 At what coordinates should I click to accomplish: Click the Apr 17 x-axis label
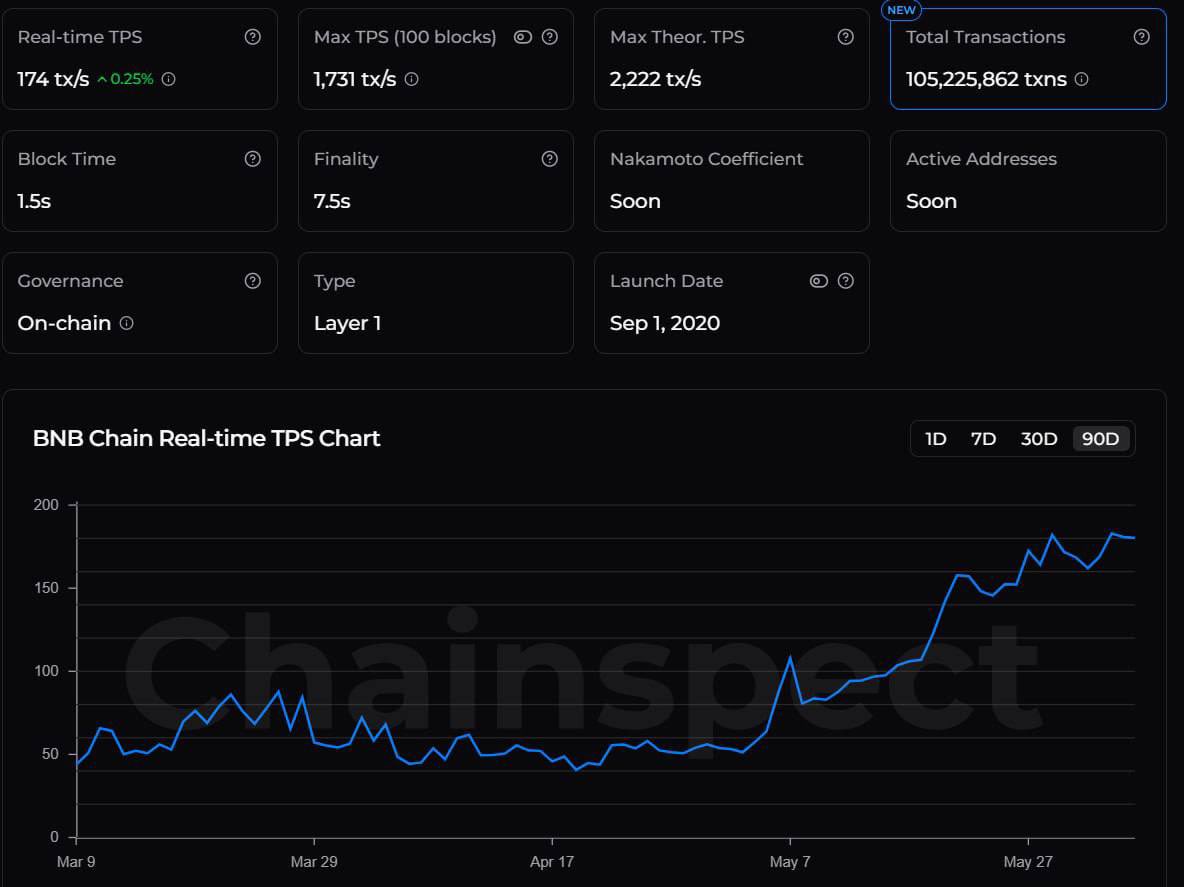[552, 861]
